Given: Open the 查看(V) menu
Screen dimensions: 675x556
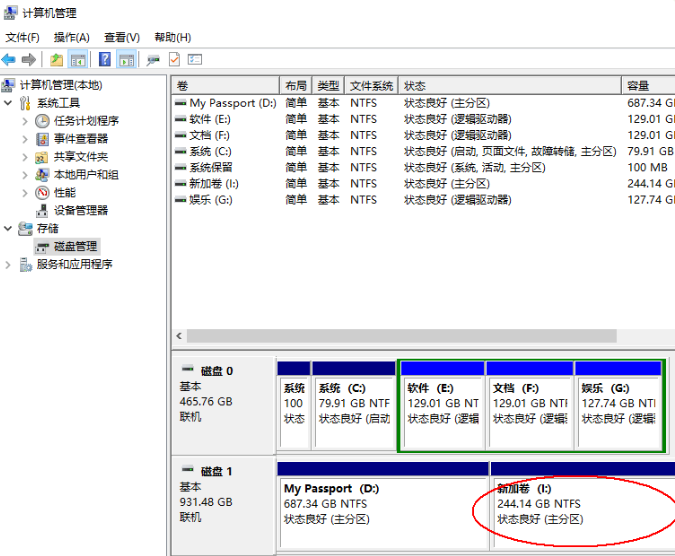Looking at the screenshot, I should pyautogui.click(x=122, y=37).
